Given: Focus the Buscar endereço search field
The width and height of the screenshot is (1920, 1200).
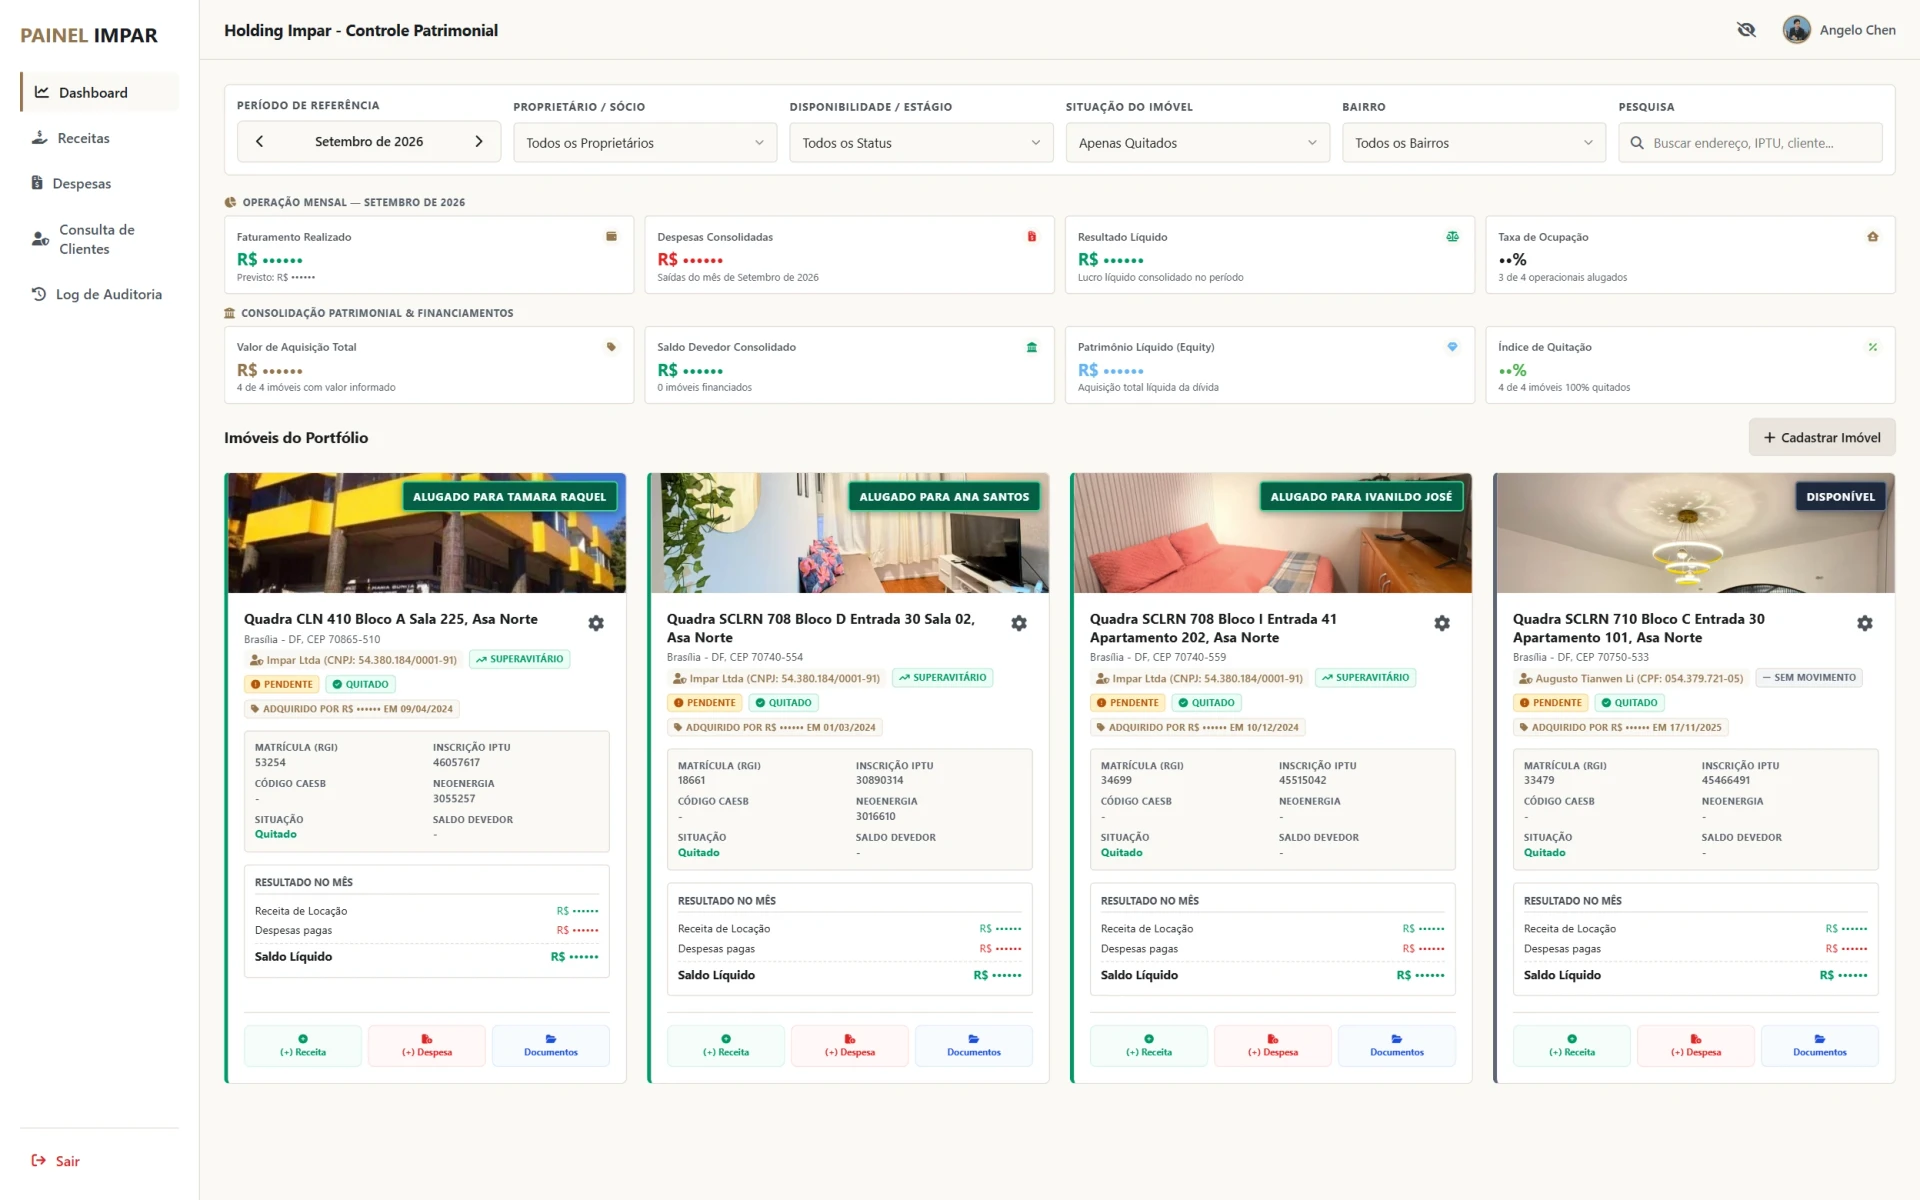Looking at the screenshot, I should click(1750, 143).
